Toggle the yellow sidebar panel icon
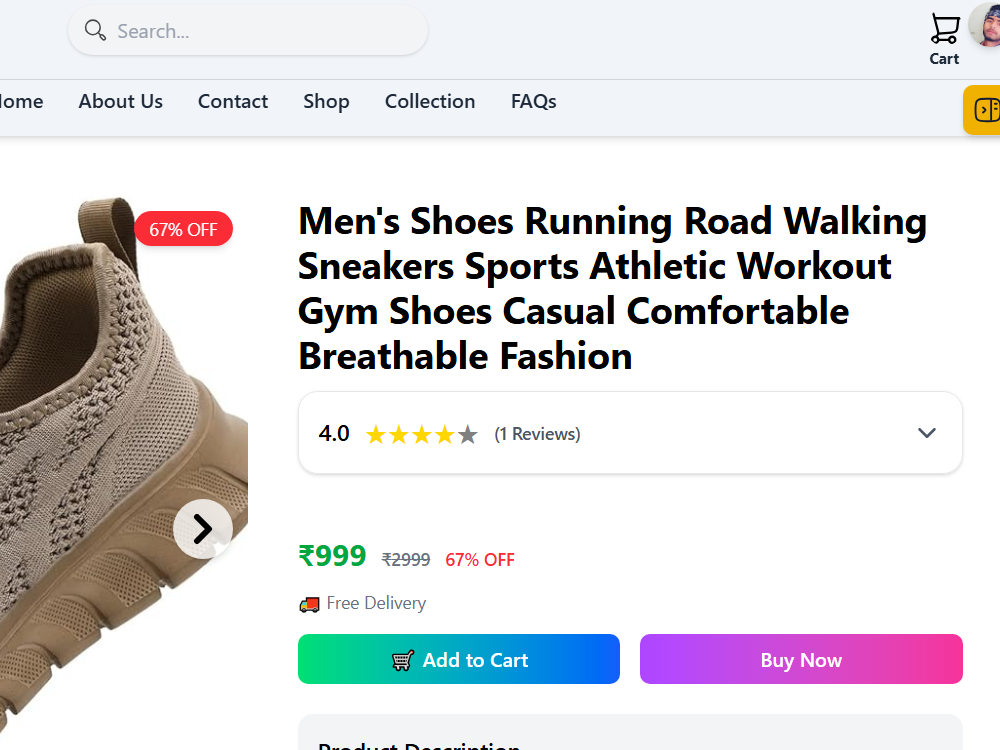 click(x=986, y=110)
